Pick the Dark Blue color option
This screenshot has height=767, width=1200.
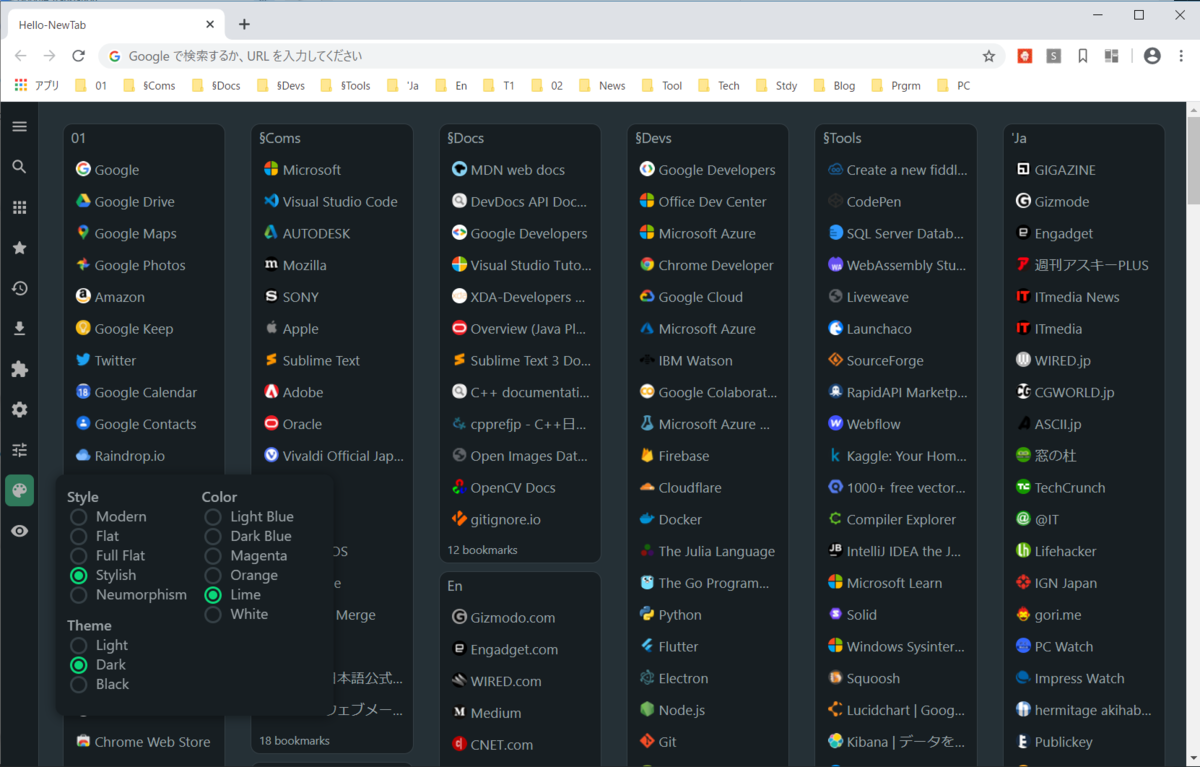pyautogui.click(x=248, y=536)
